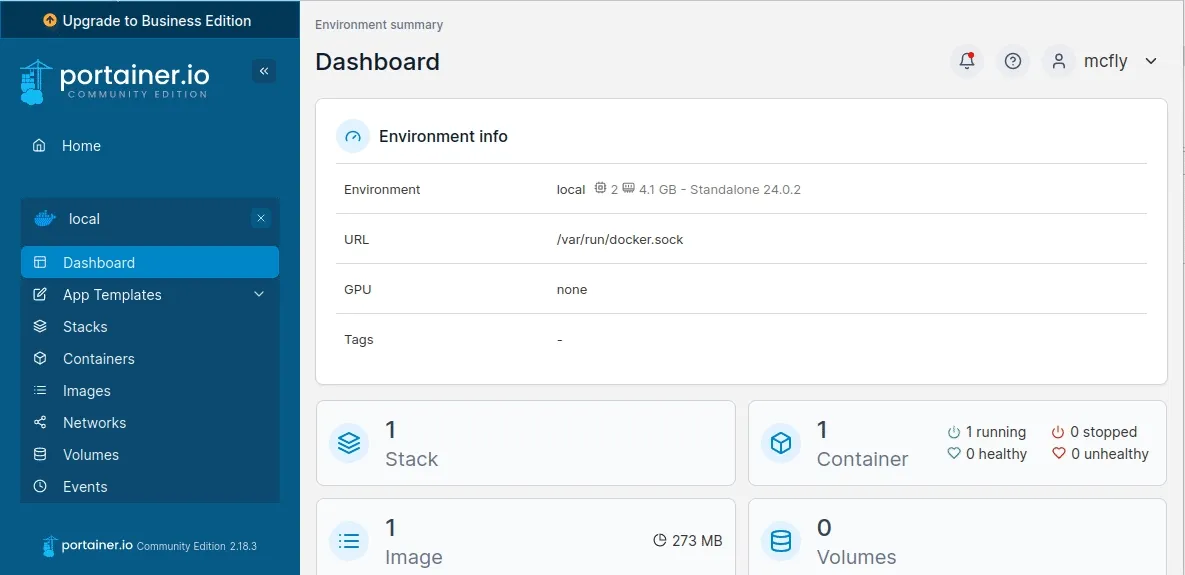Close the local environment with the X button
The height and width of the screenshot is (575, 1185).
tap(261, 218)
